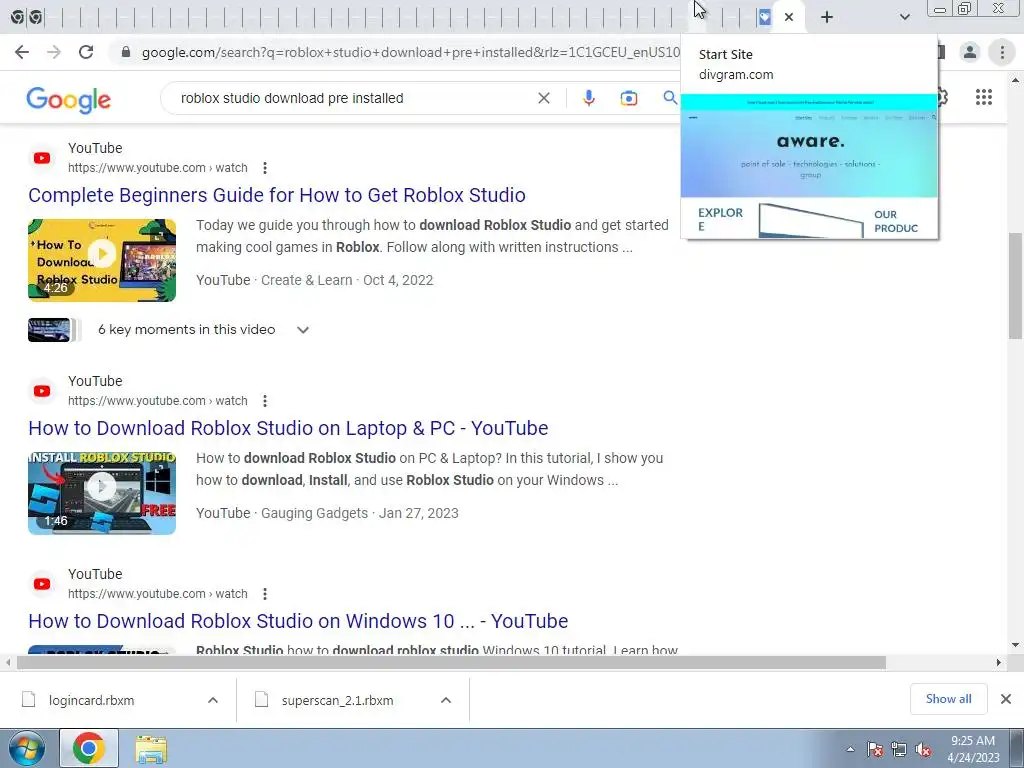This screenshot has width=1024, height=768.
Task: Open the network status tray icon
Action: pos(899,749)
